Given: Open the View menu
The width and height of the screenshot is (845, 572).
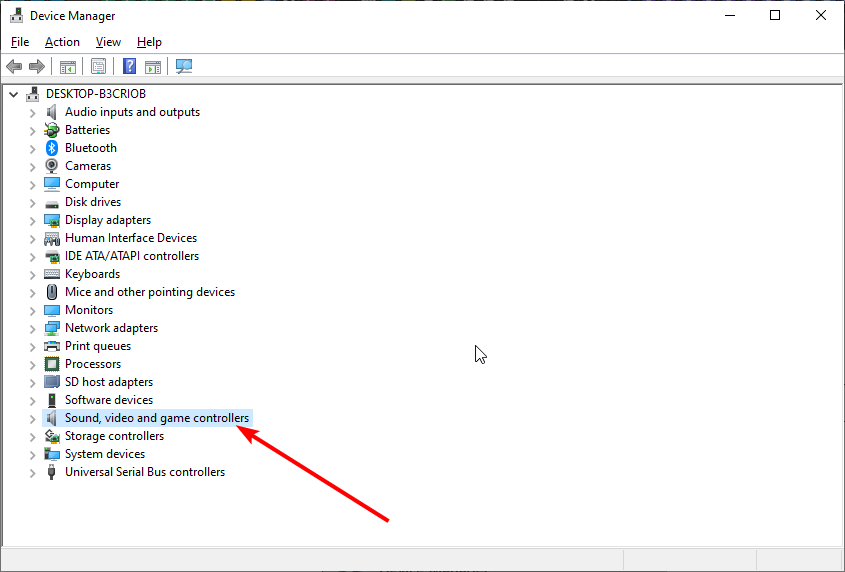Looking at the screenshot, I should coord(108,42).
